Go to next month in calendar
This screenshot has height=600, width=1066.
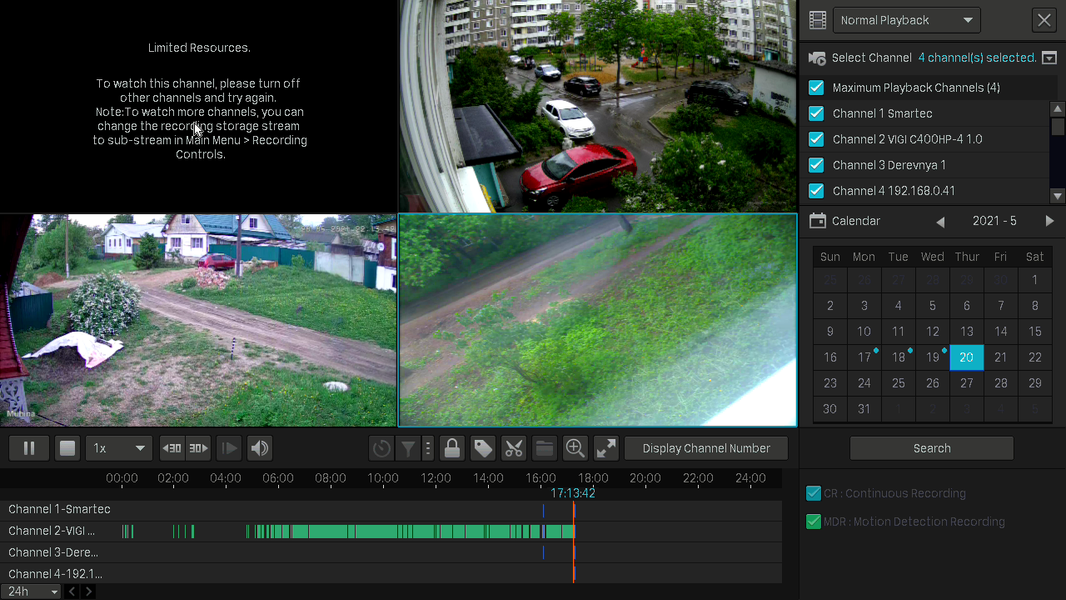coord(1049,221)
